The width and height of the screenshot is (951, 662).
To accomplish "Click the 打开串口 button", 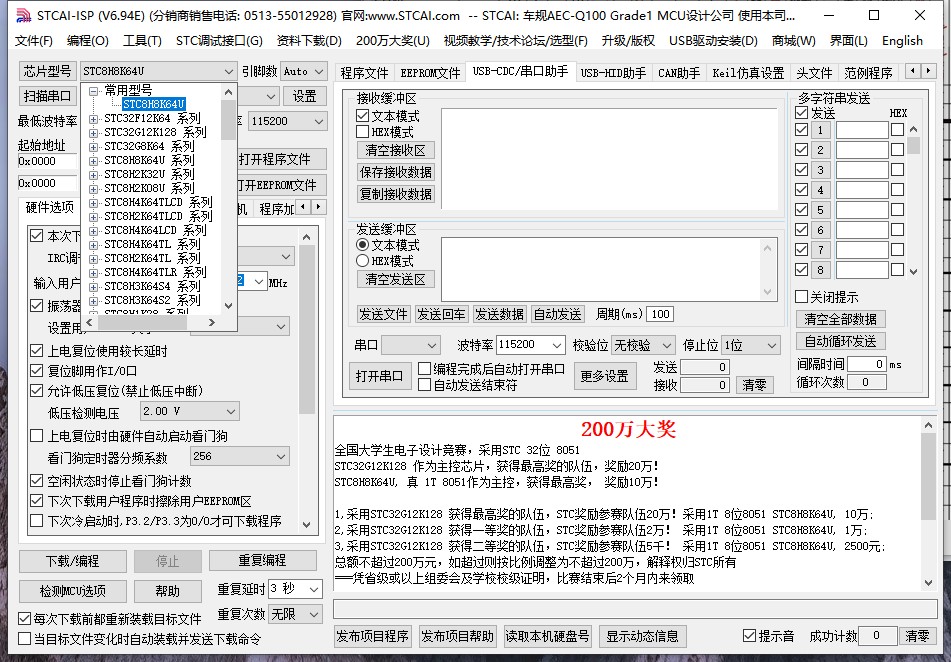I will [x=379, y=376].
